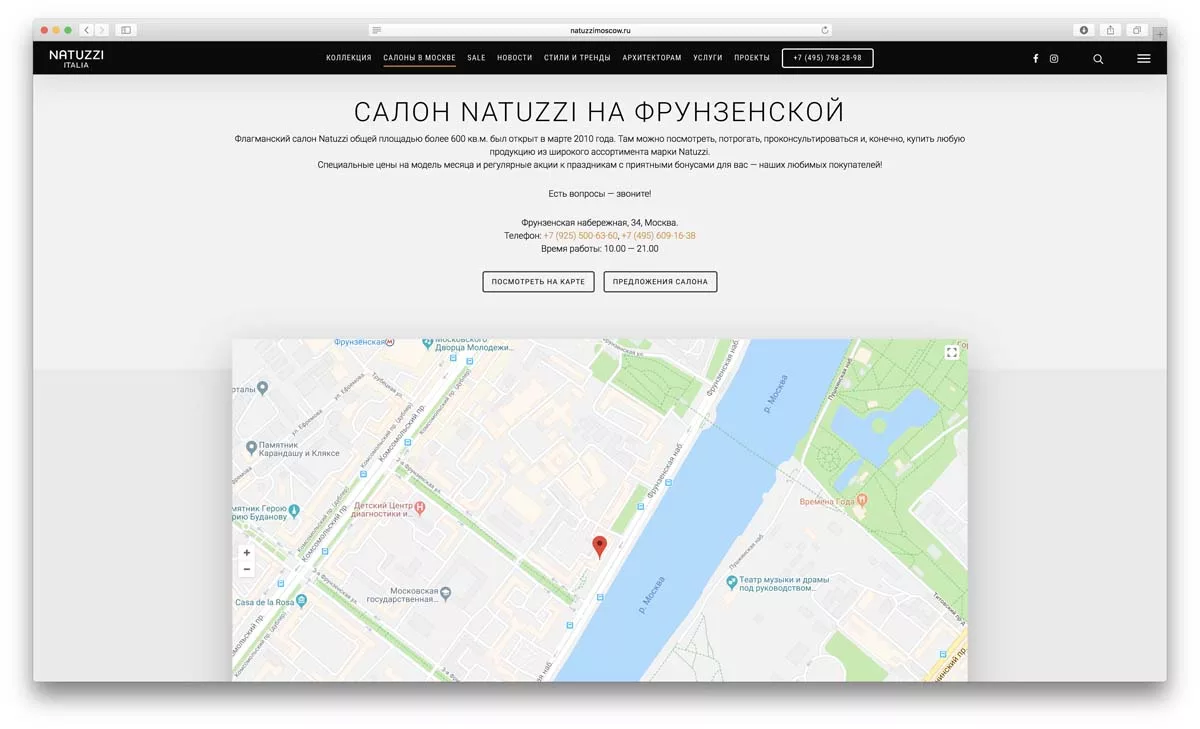Toggle the Safari sidebar button
The width and height of the screenshot is (1200, 729).
pos(126,30)
